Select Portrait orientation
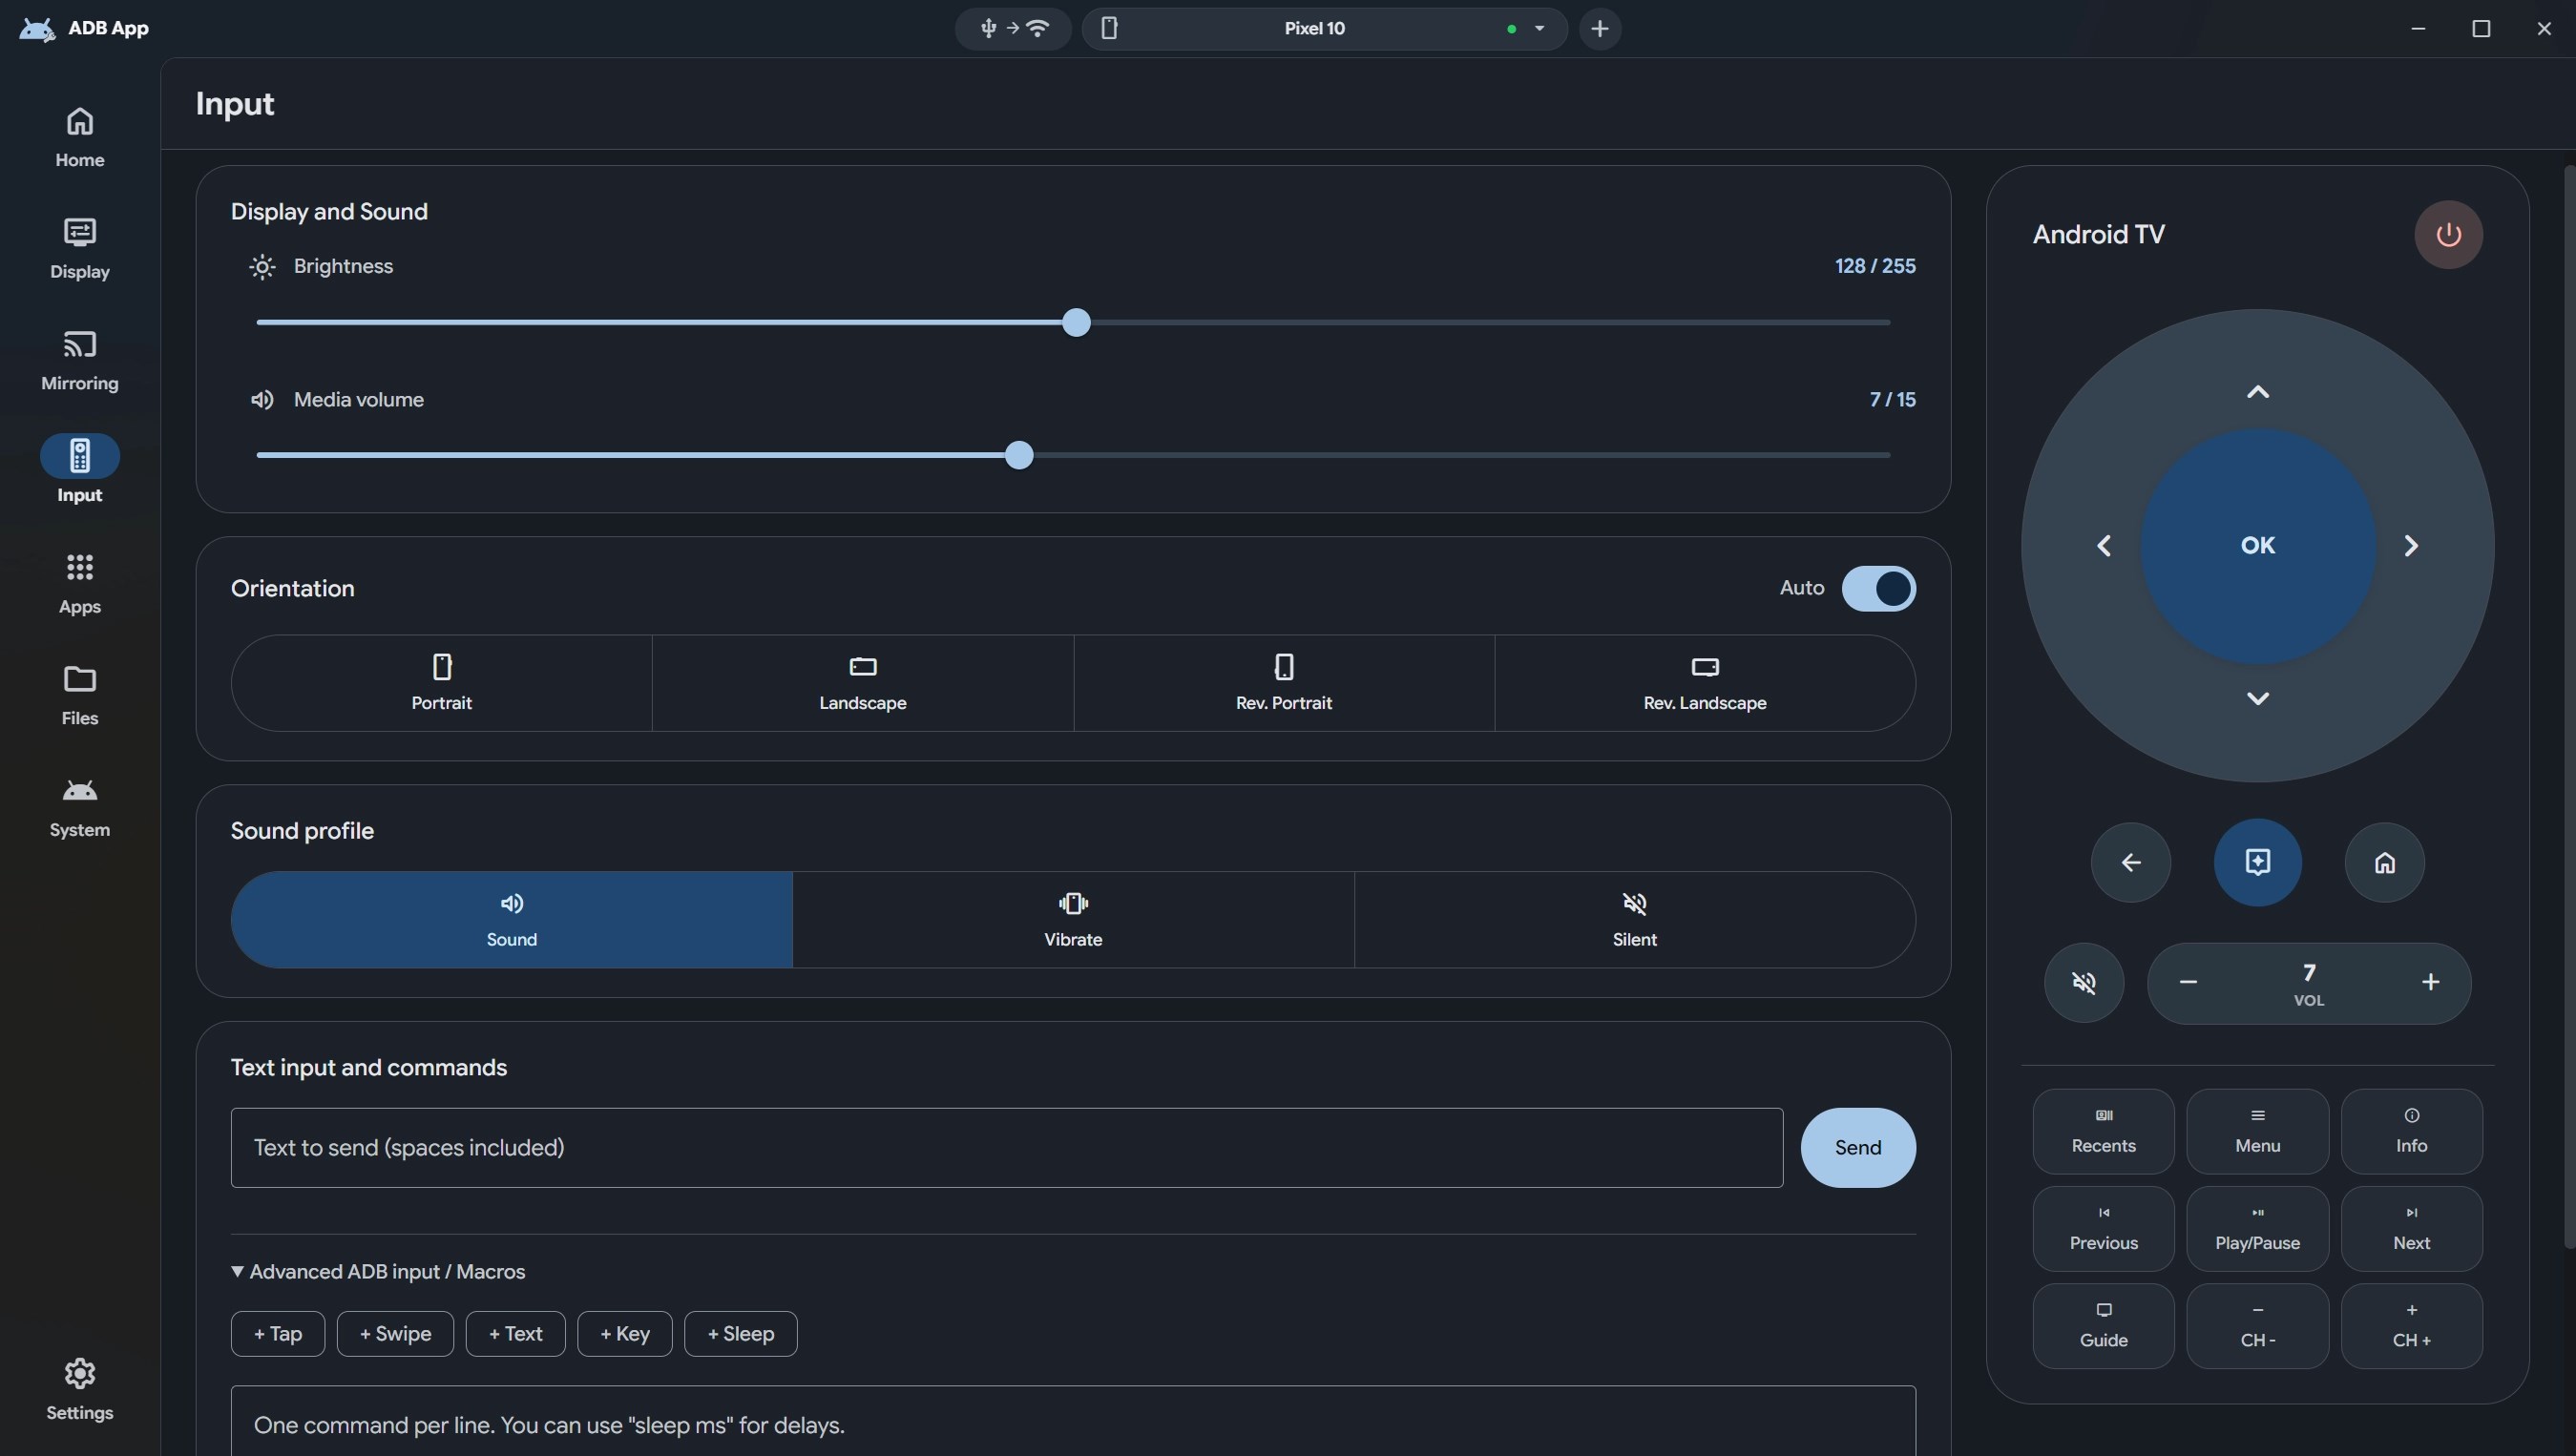Image resolution: width=2576 pixels, height=1456 pixels. (x=441, y=683)
